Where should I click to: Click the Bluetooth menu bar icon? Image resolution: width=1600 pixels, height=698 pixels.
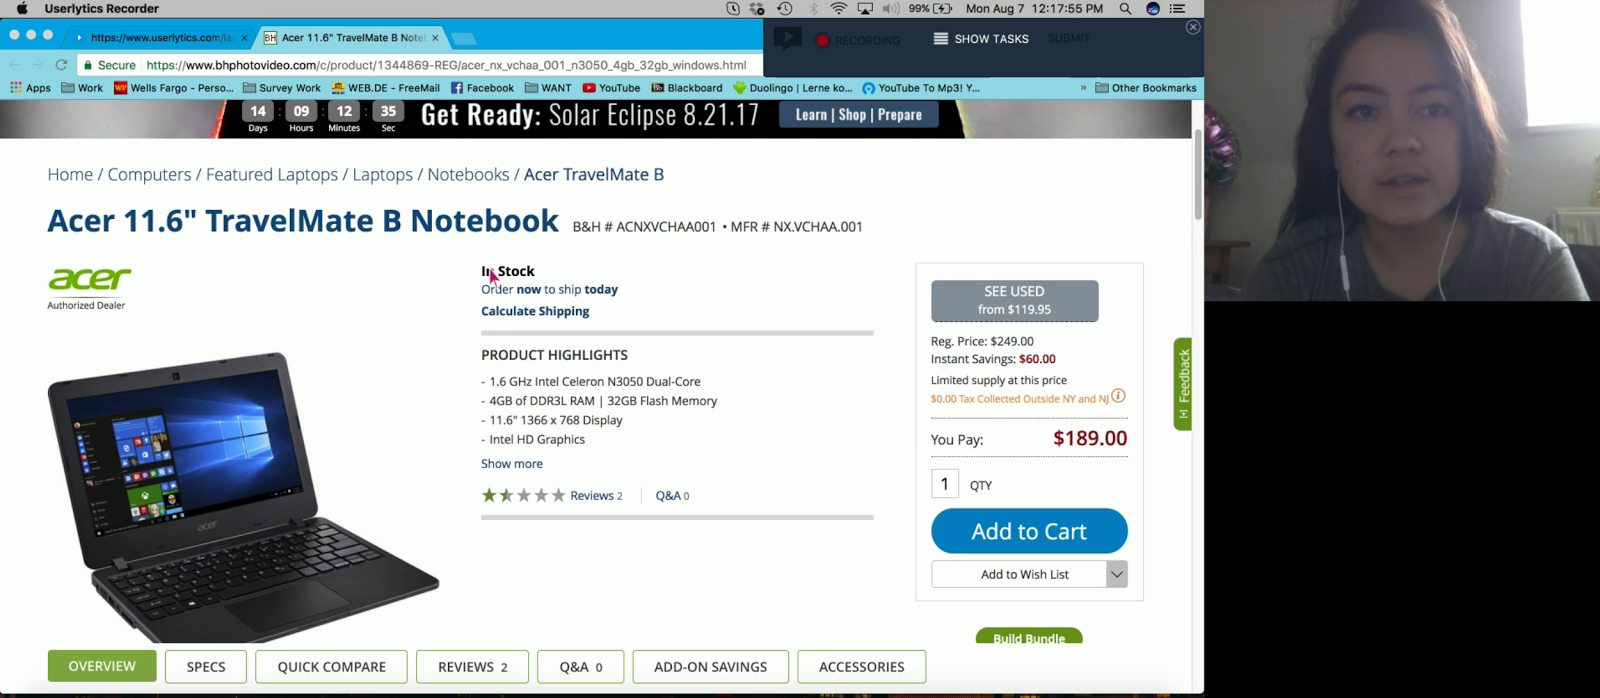(x=813, y=8)
